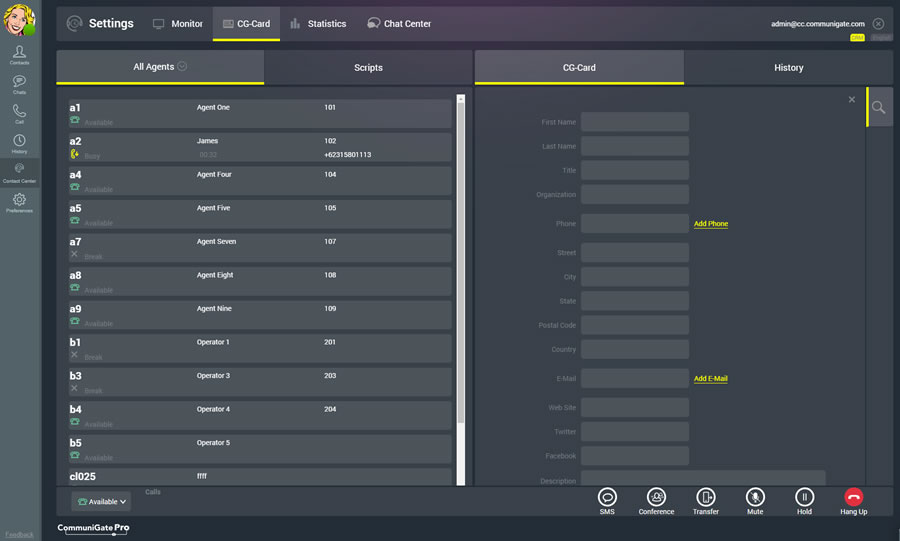
Task: Switch to the Scripts tab
Action: point(368,68)
